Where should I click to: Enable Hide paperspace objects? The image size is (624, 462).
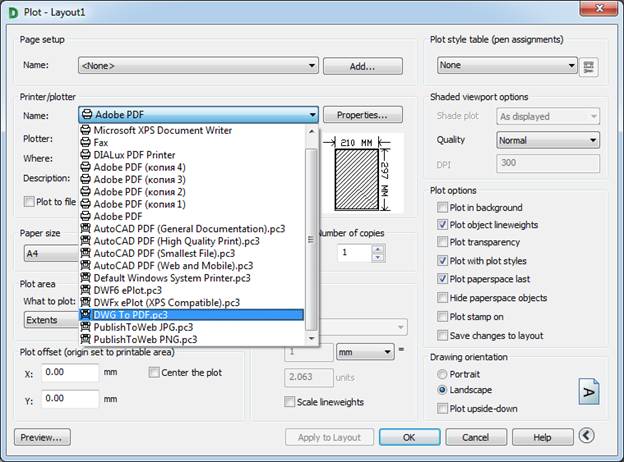pyautogui.click(x=442, y=298)
